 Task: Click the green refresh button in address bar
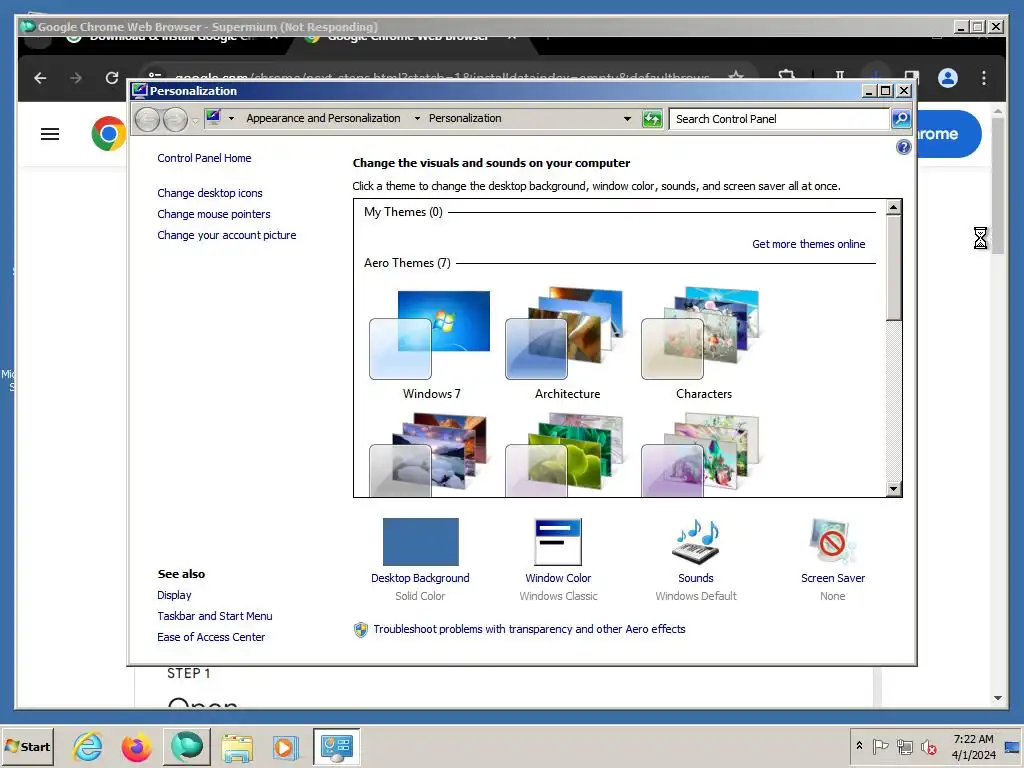[652, 119]
